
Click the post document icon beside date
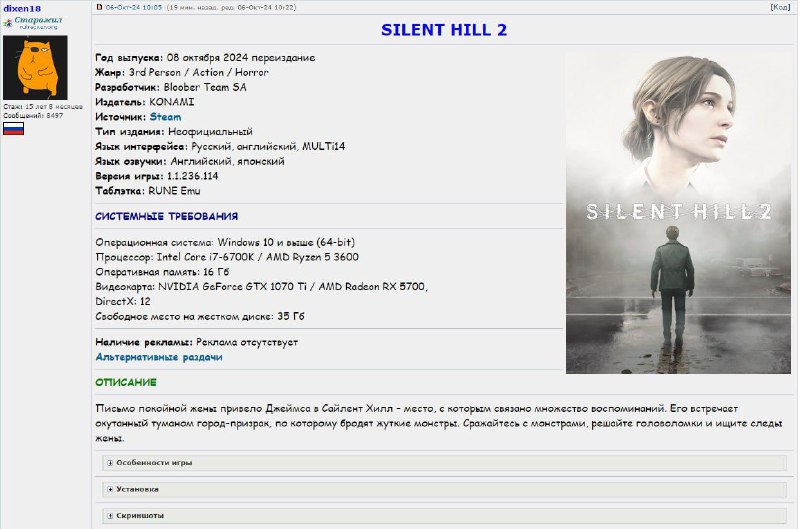pyautogui.click(x=99, y=7)
